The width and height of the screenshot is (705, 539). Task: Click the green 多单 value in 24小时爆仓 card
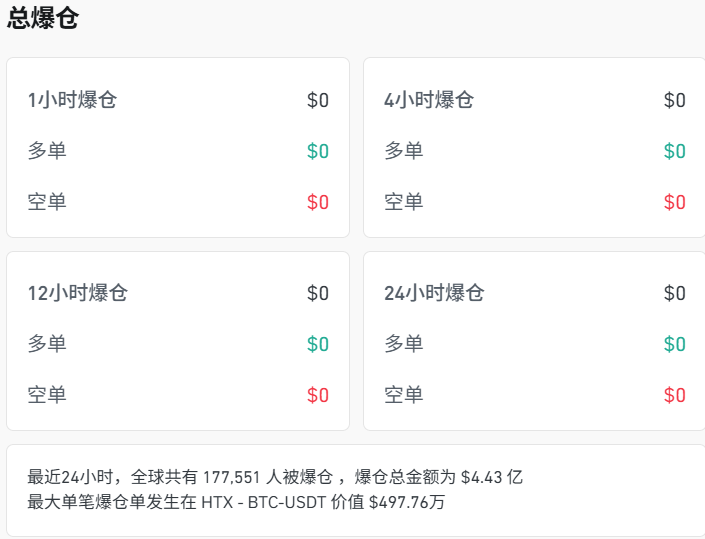pos(675,344)
